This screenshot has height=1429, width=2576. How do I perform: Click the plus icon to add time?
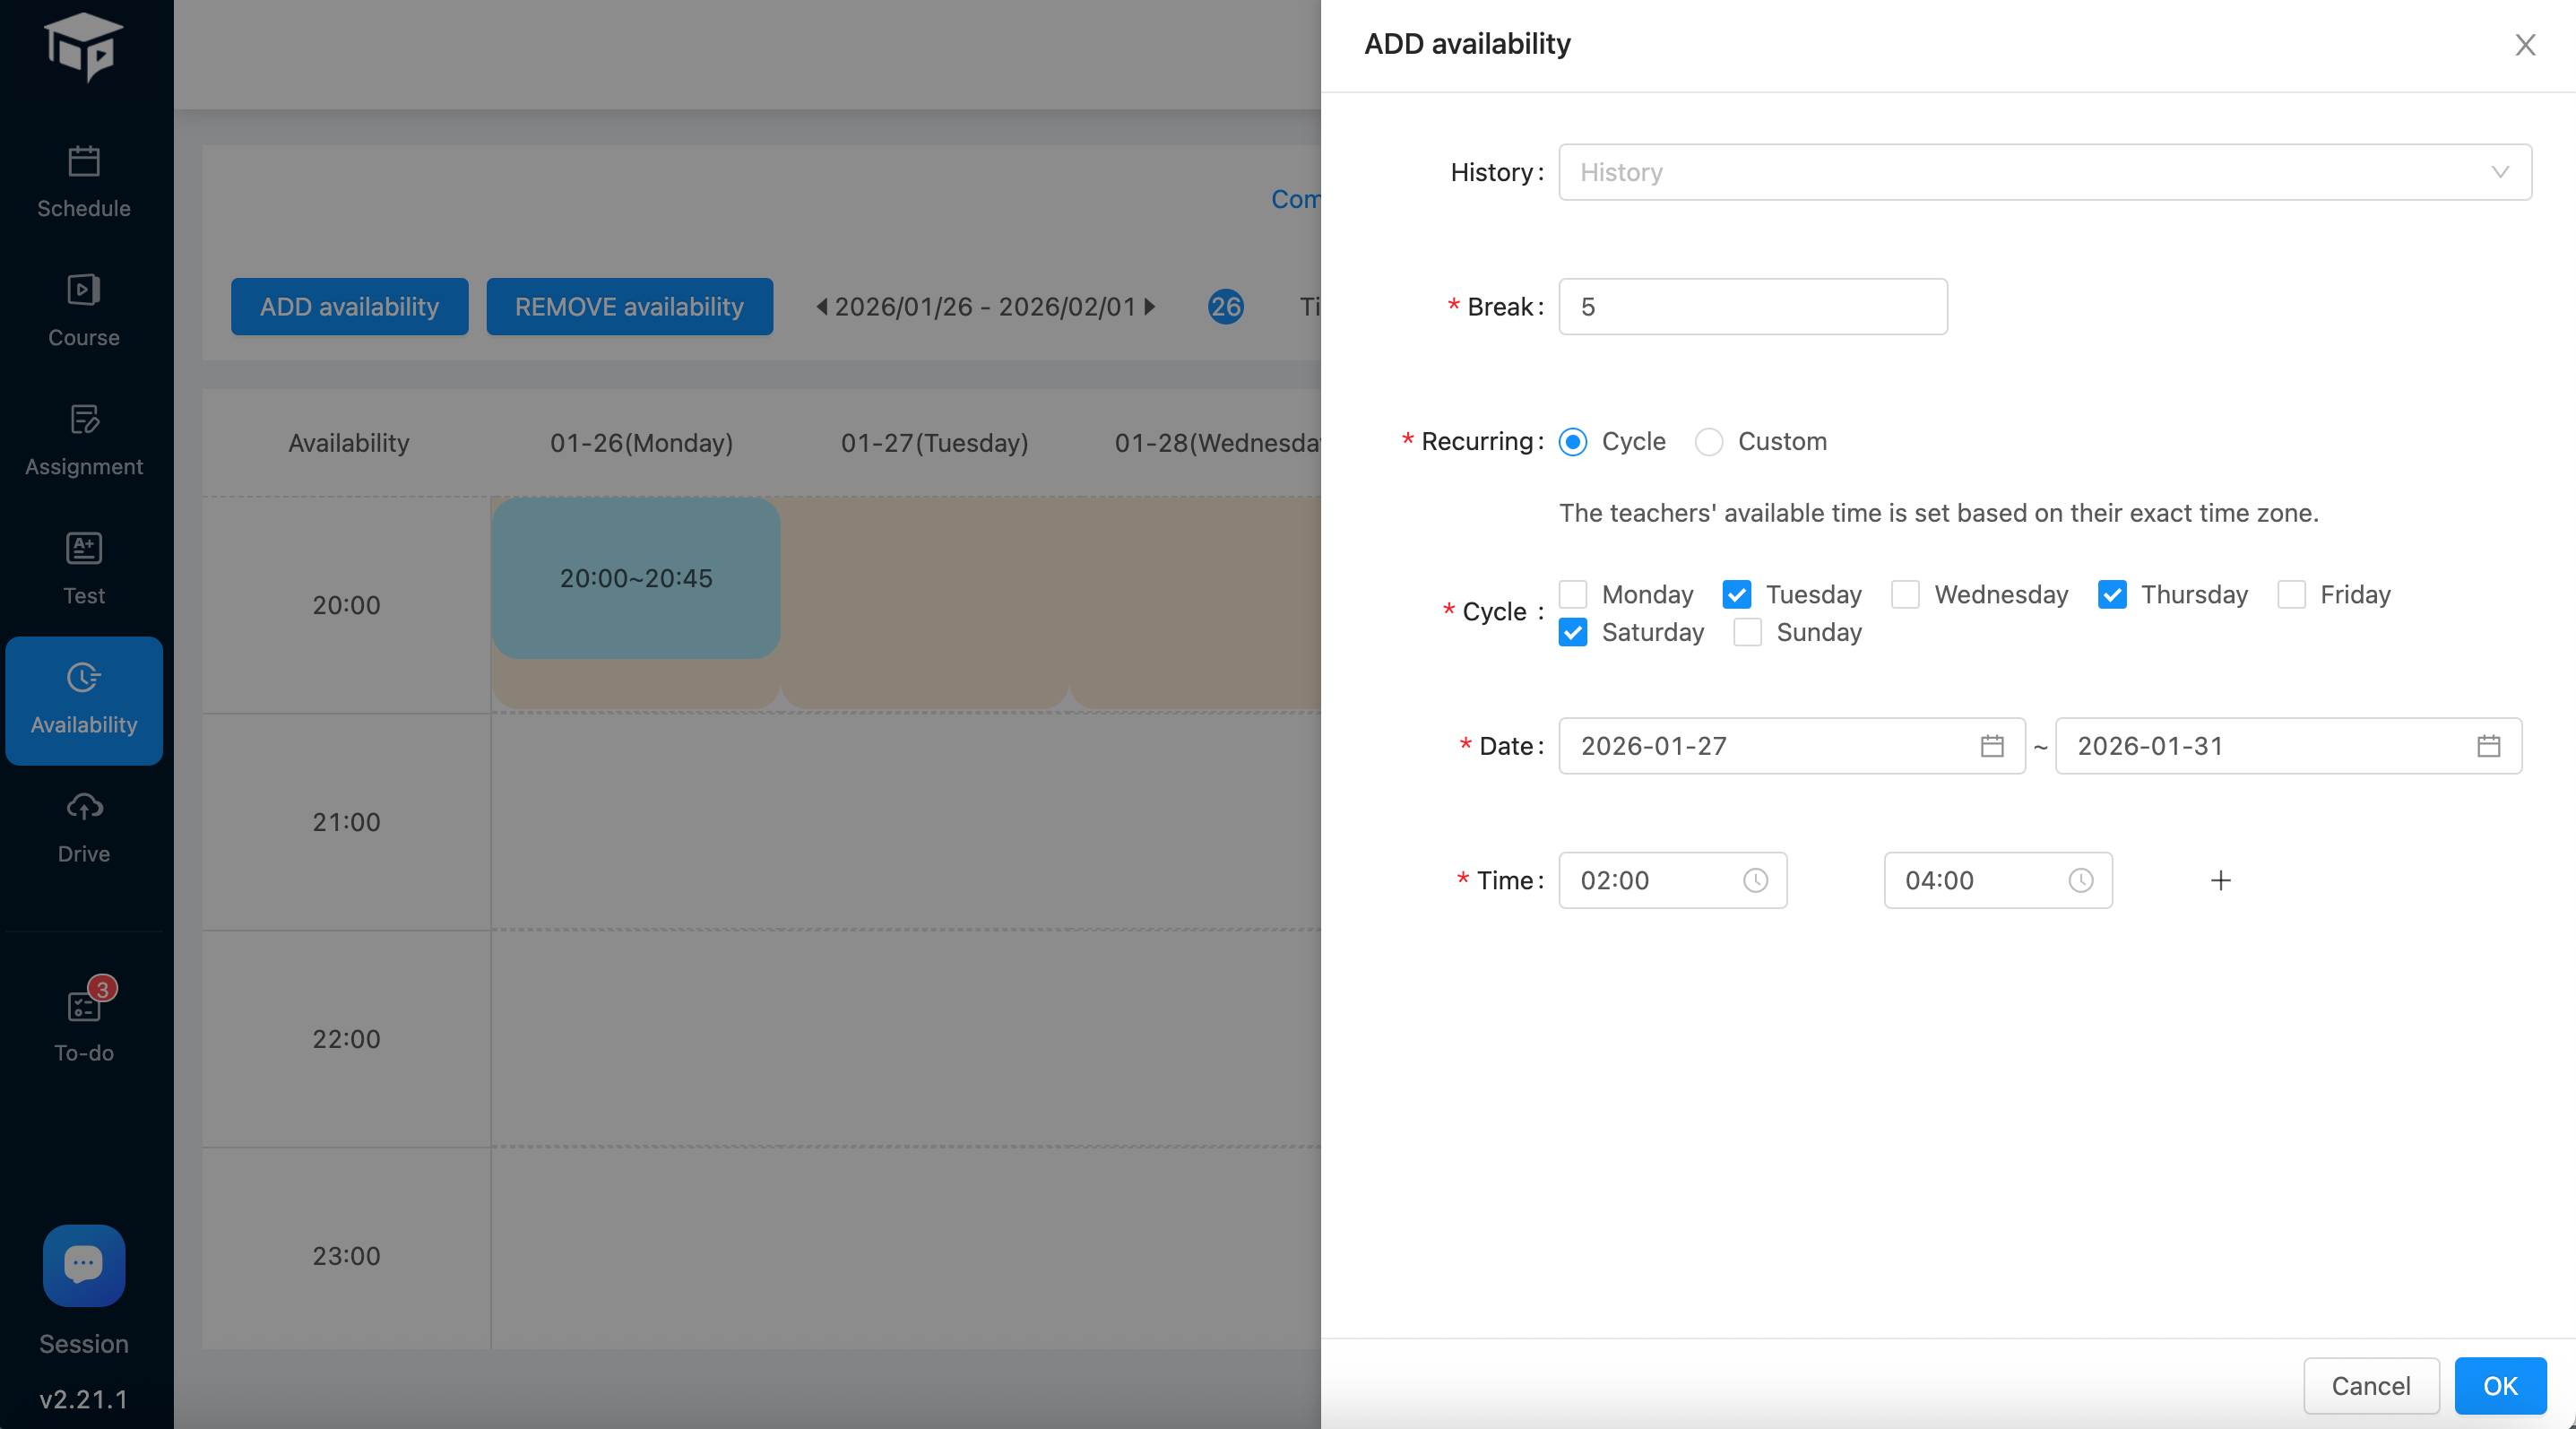2220,880
